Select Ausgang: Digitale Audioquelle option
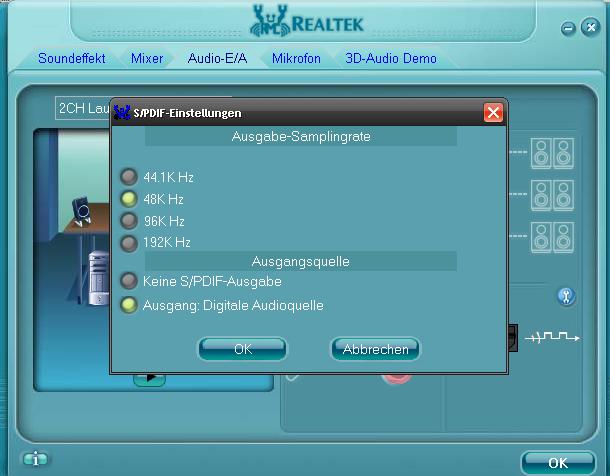The width and height of the screenshot is (610, 476). tap(129, 305)
